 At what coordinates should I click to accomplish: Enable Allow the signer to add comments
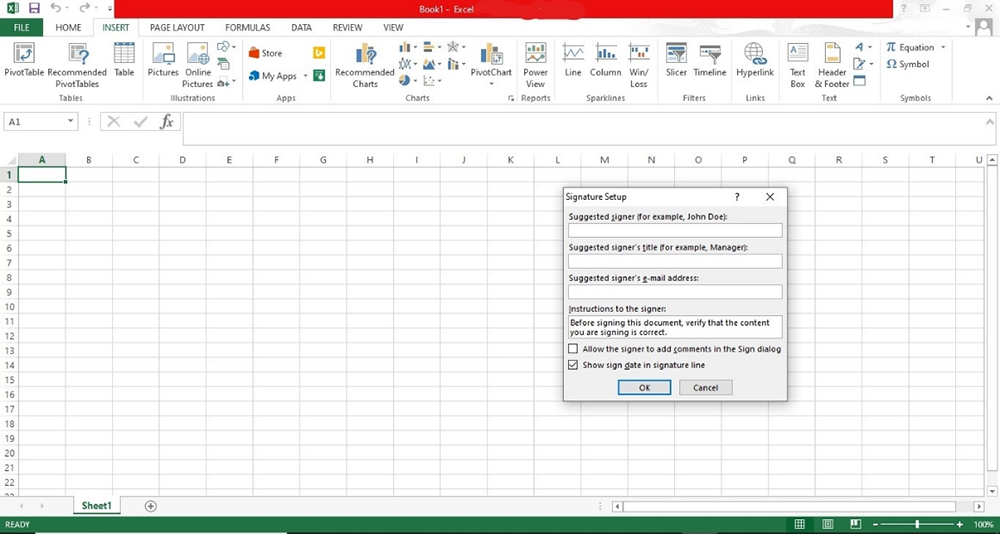click(573, 349)
